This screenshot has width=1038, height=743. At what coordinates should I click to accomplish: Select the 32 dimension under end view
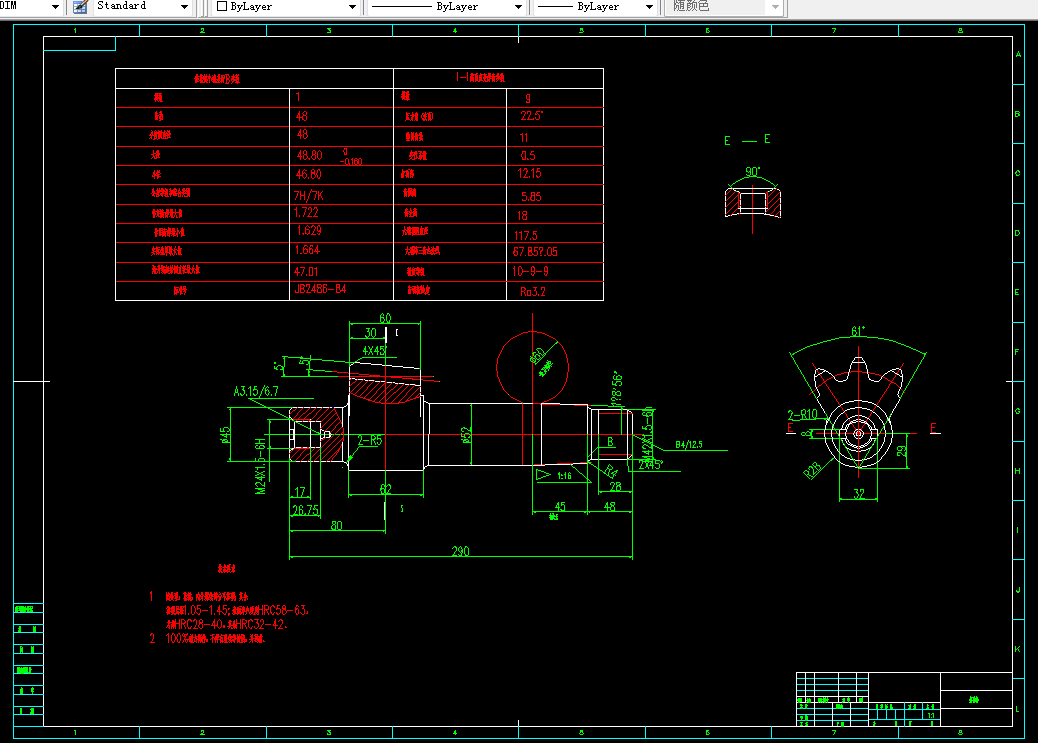[x=859, y=493]
